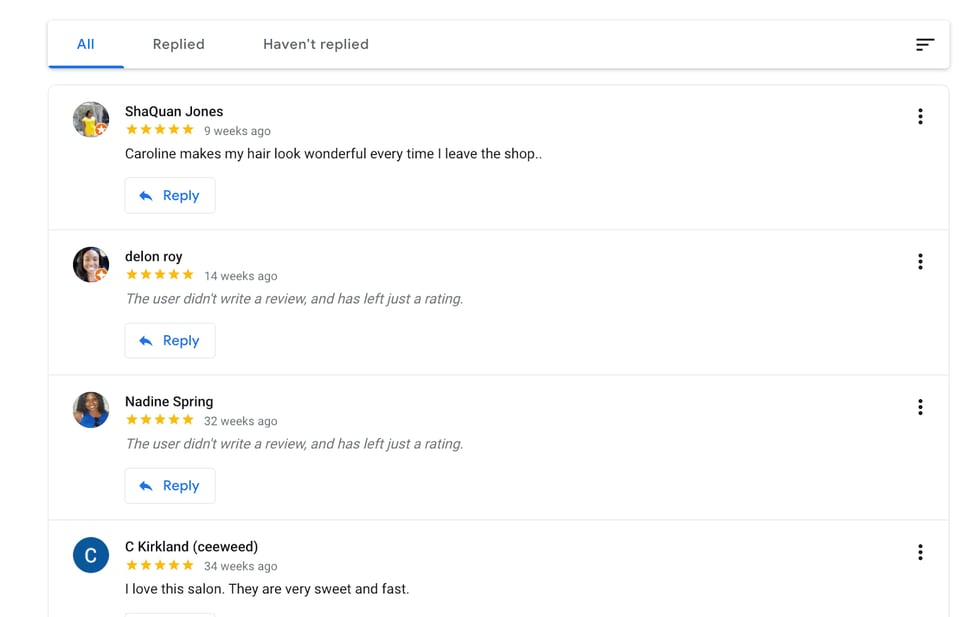Click the five-star rating on ShaQuan Jones review

(x=160, y=130)
